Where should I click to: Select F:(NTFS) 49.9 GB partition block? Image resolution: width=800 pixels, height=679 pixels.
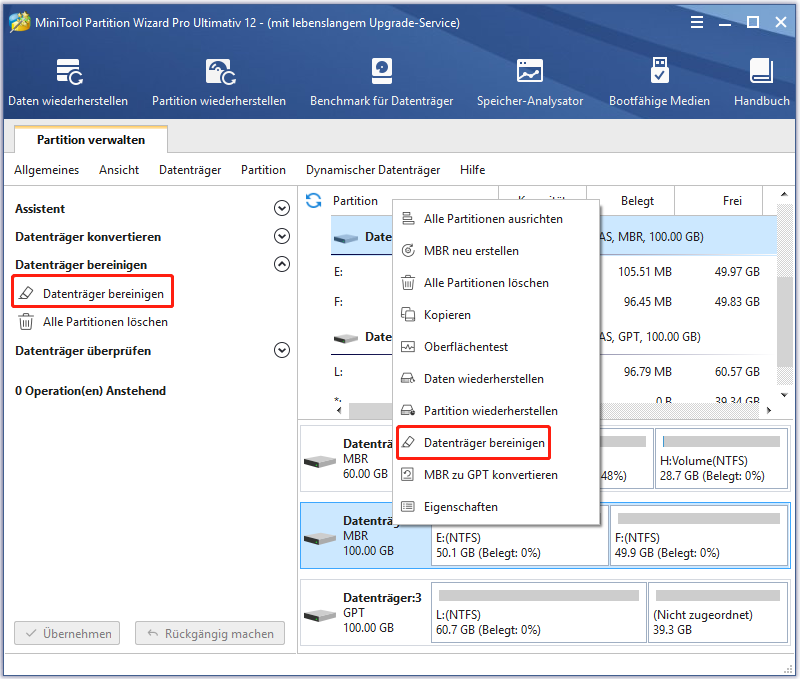[699, 536]
